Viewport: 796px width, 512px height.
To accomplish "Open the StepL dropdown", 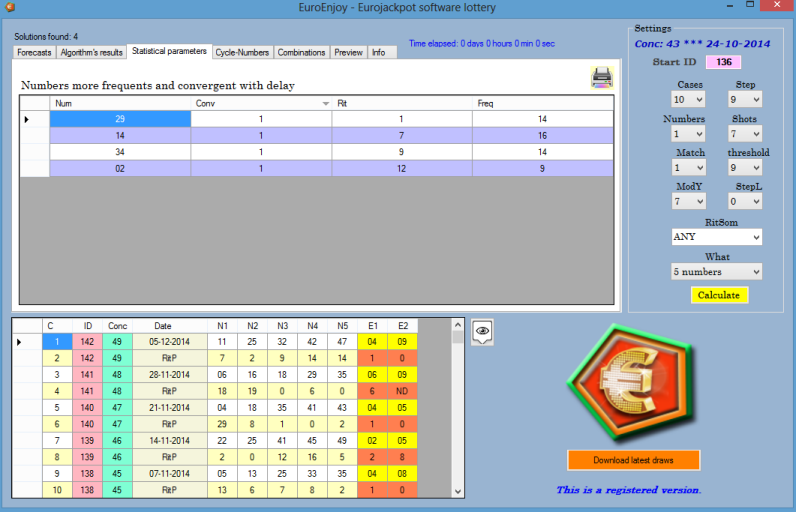I will (745, 201).
